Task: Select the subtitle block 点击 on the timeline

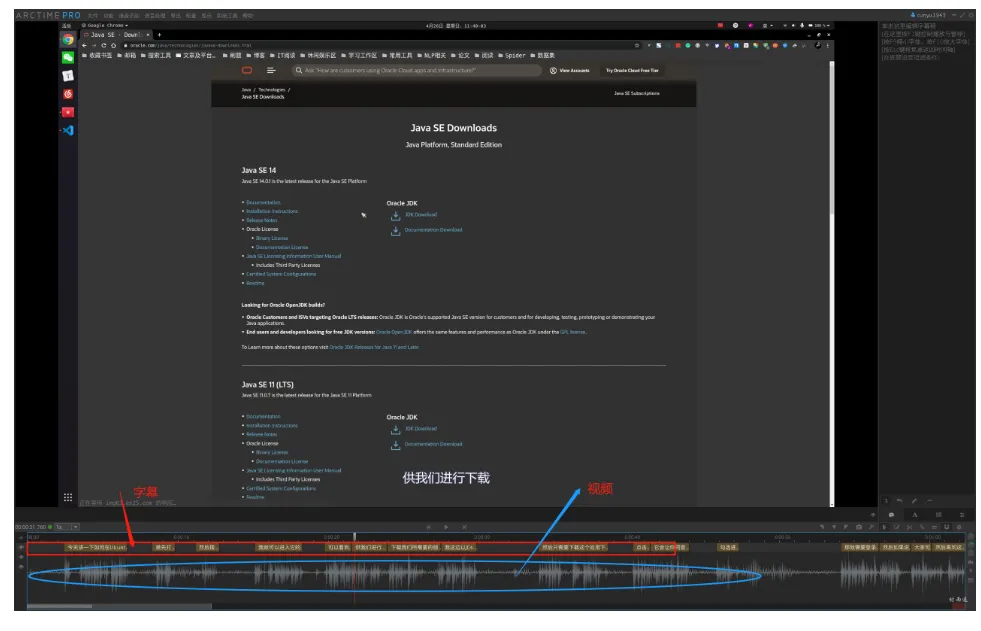Action: click(x=641, y=547)
